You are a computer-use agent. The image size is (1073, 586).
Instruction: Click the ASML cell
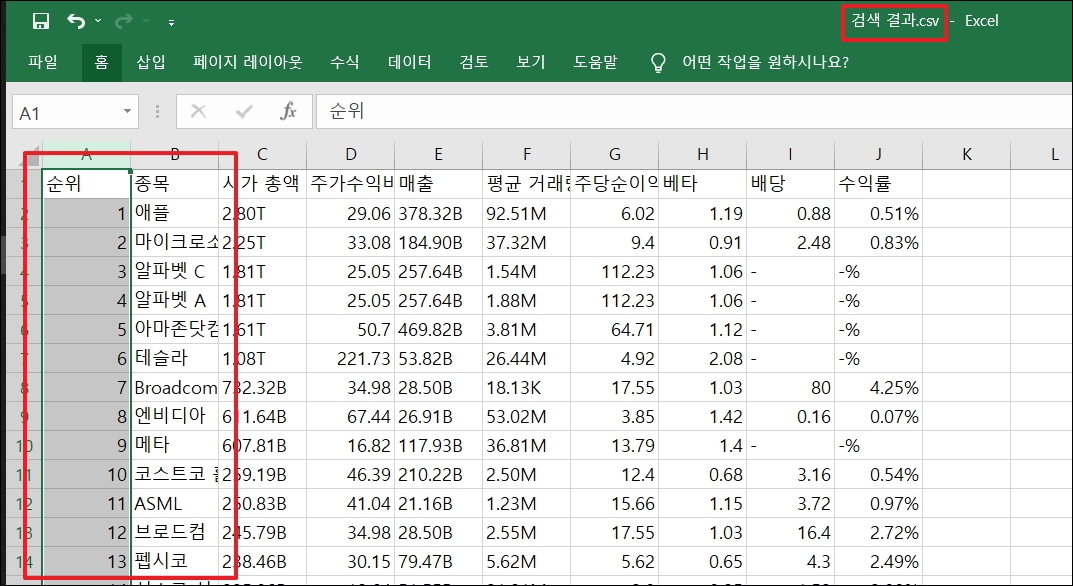(x=174, y=504)
